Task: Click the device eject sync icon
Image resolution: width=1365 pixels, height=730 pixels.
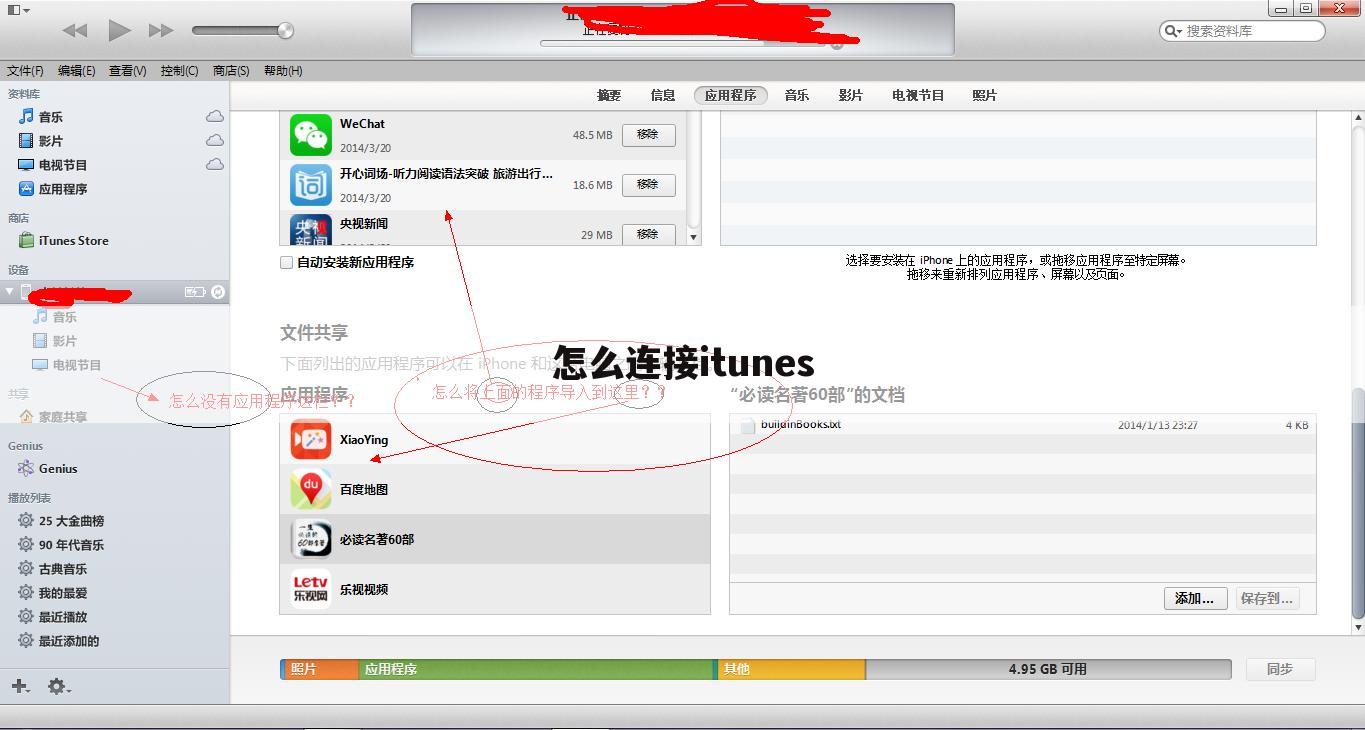Action: coord(218,292)
